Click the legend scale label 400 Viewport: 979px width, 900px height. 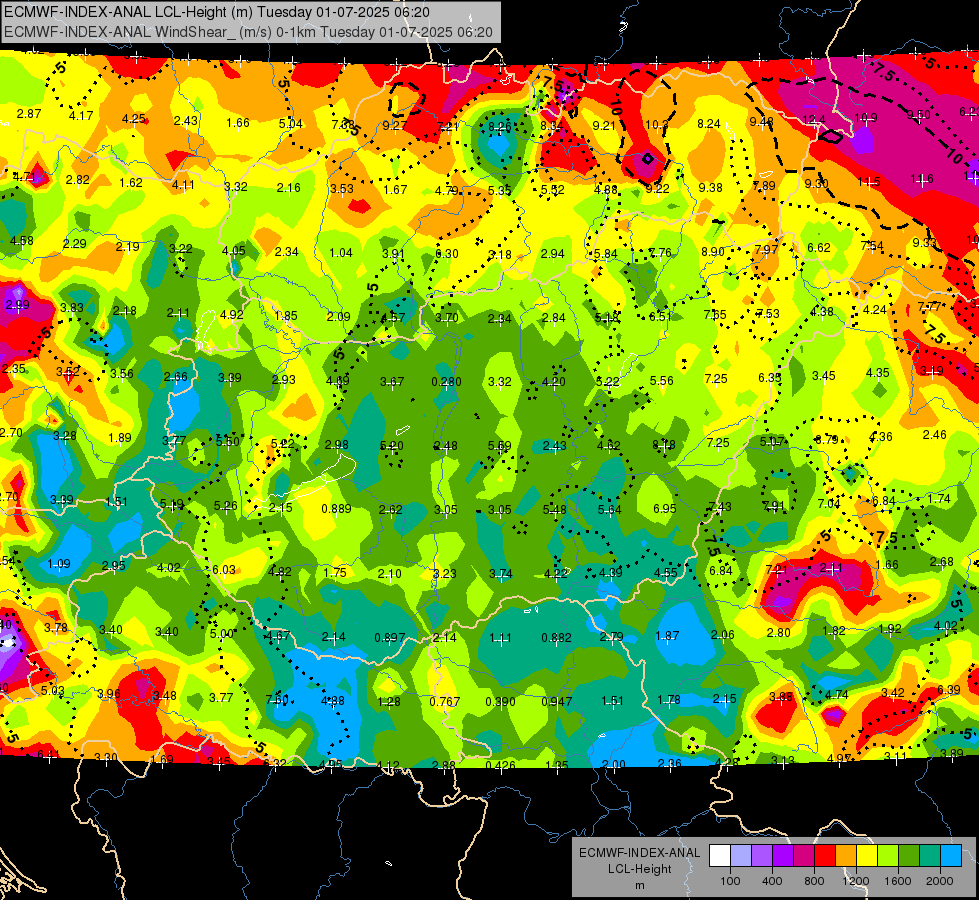(772, 881)
